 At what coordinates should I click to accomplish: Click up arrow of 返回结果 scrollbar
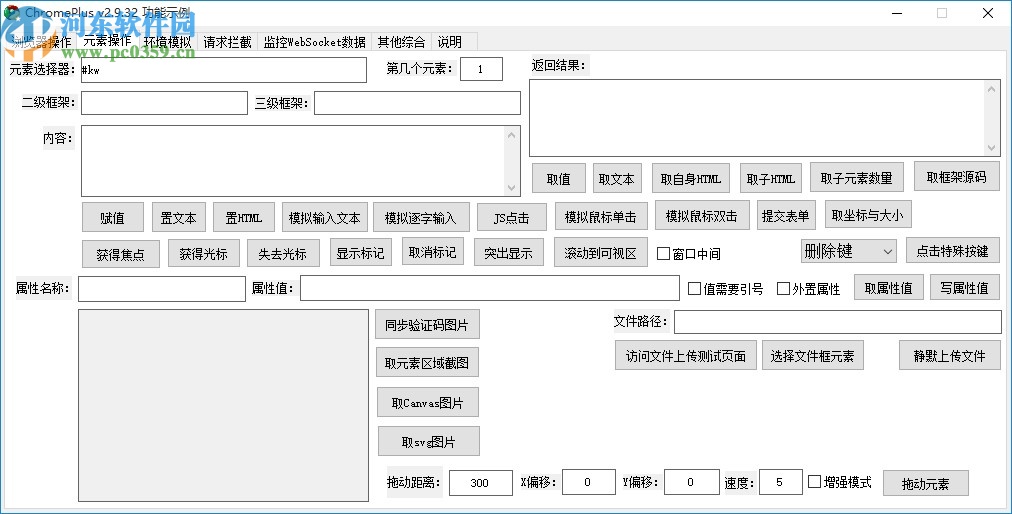pyautogui.click(x=992, y=88)
